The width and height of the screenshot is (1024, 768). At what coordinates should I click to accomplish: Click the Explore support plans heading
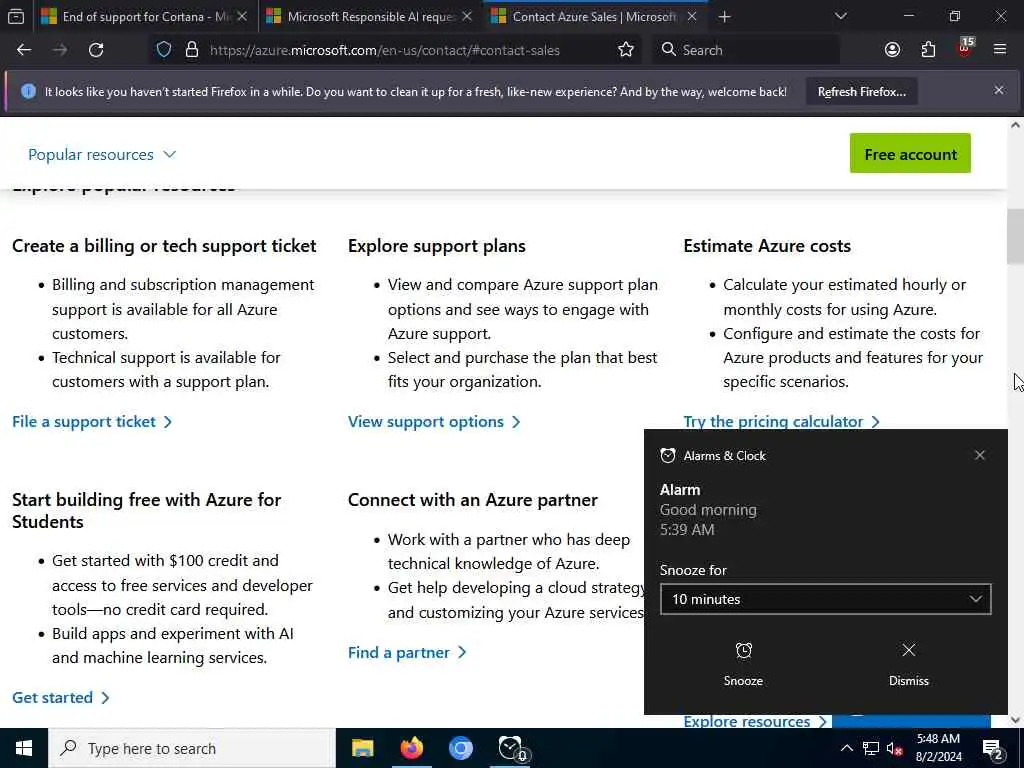click(x=436, y=246)
